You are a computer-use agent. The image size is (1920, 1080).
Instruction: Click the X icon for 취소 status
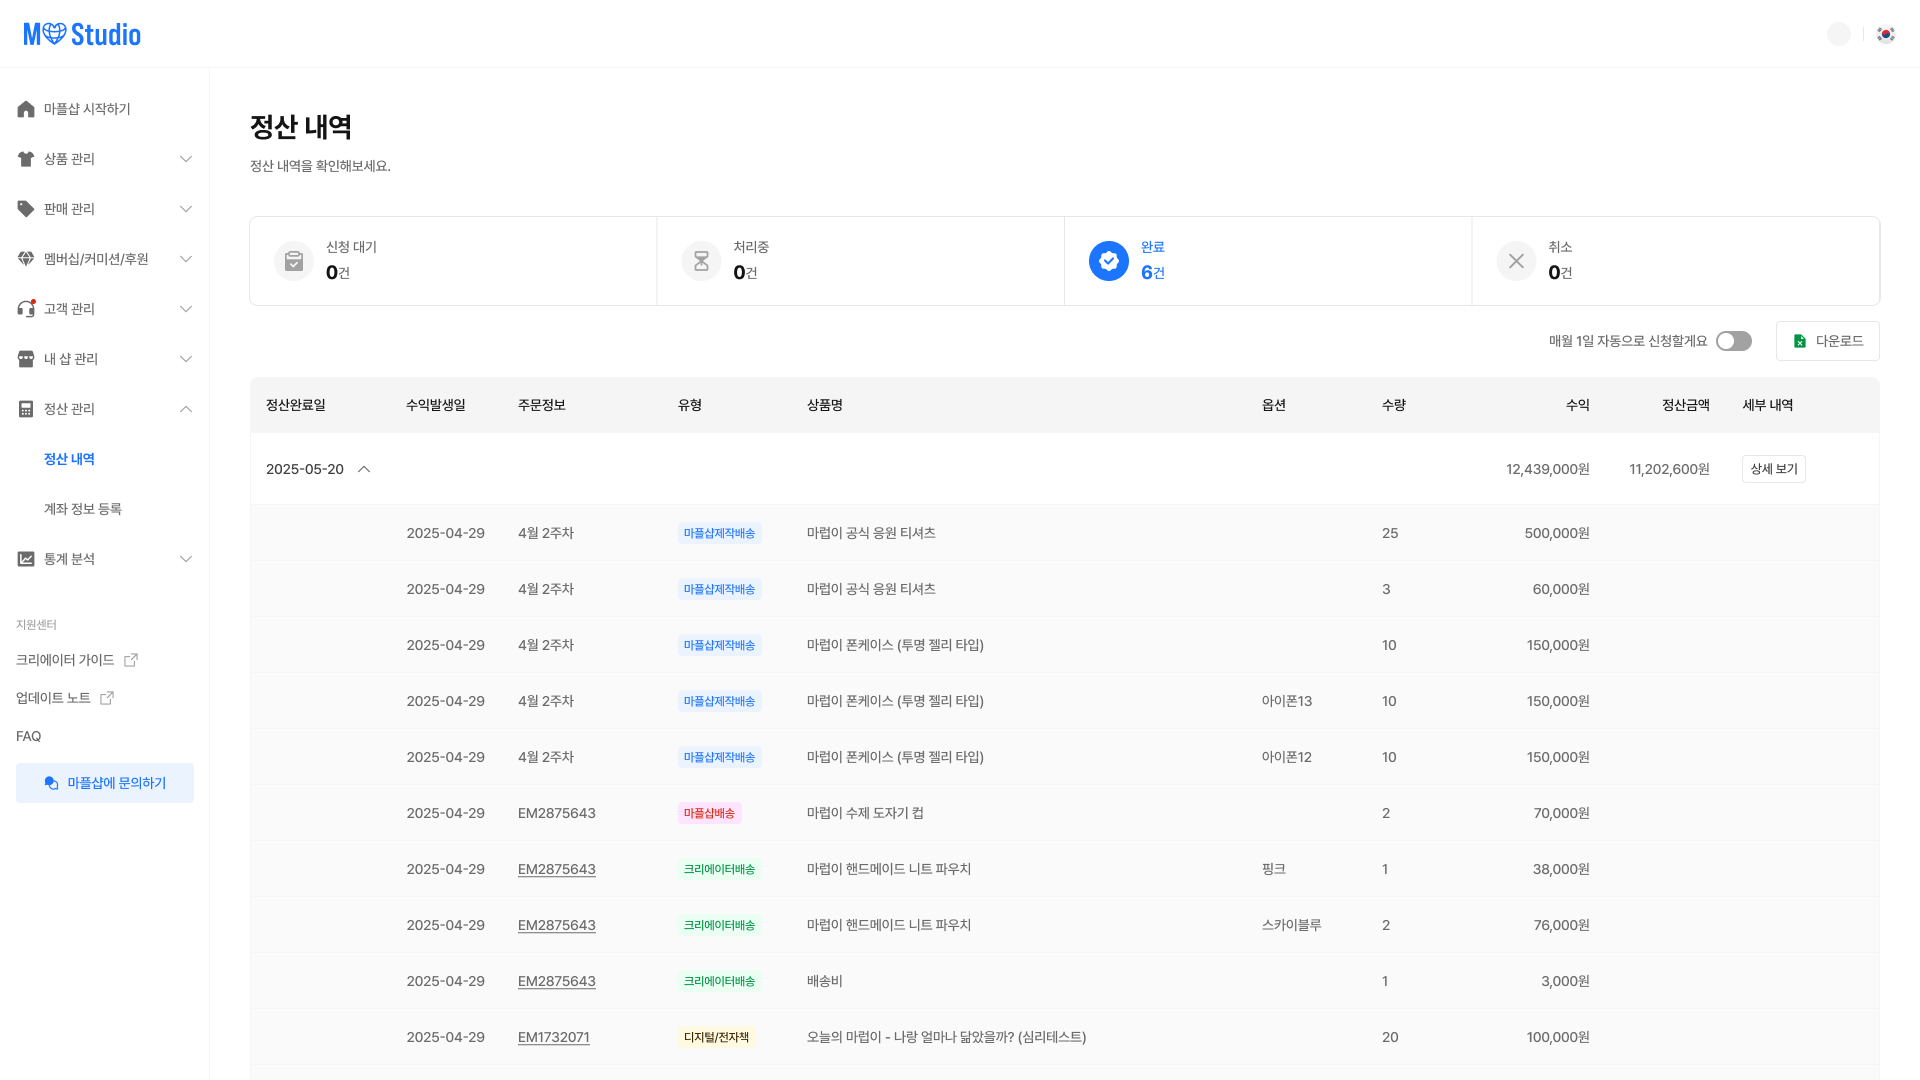click(1516, 261)
